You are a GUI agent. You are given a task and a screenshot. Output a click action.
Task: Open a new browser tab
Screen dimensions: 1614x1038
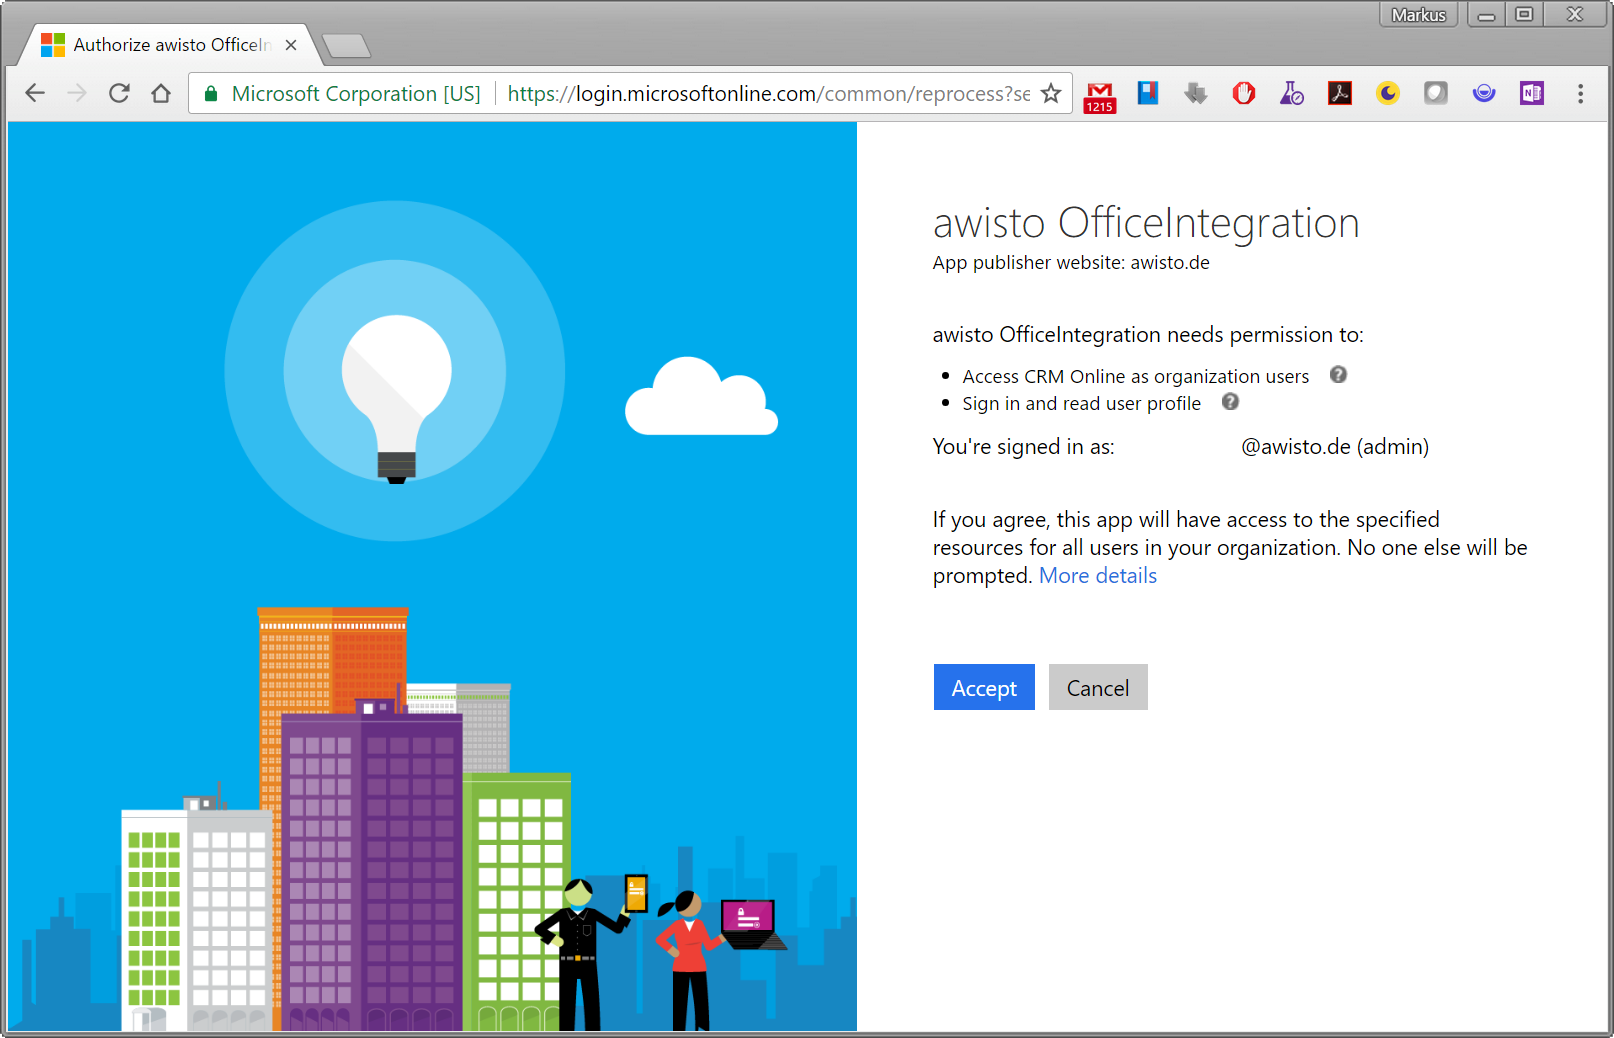[347, 46]
